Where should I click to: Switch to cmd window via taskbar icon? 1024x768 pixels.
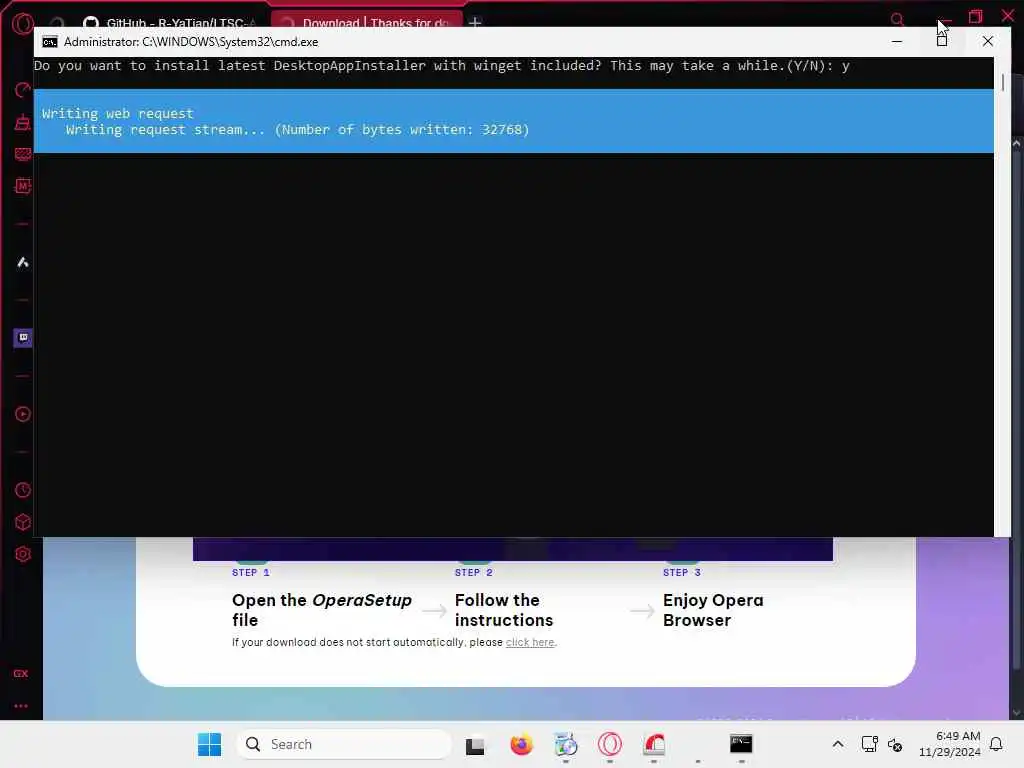pos(741,744)
